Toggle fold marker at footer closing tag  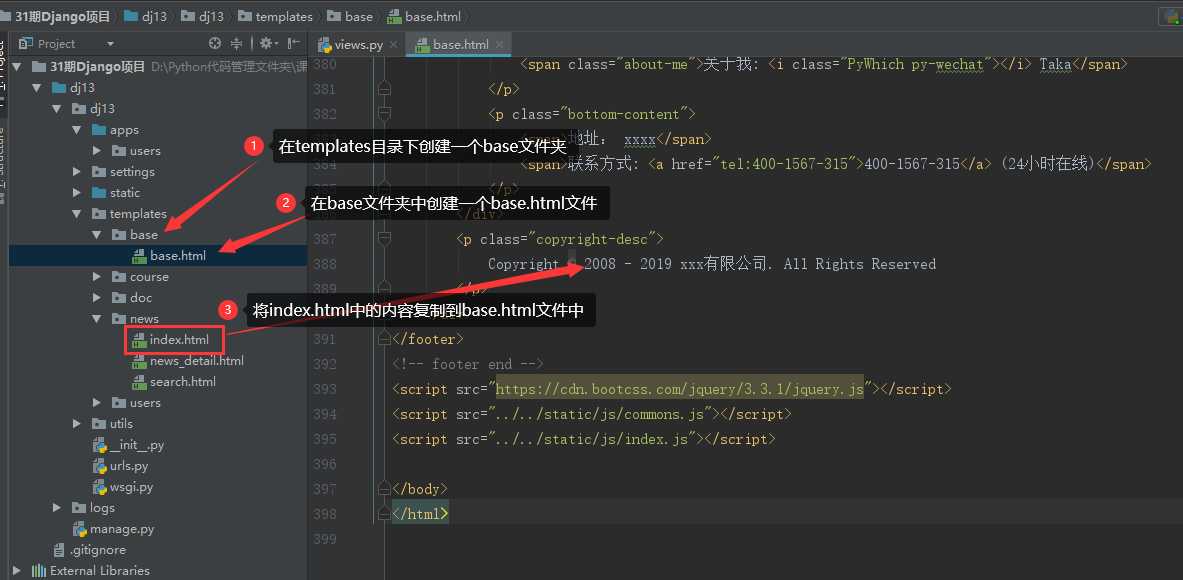[384, 339]
